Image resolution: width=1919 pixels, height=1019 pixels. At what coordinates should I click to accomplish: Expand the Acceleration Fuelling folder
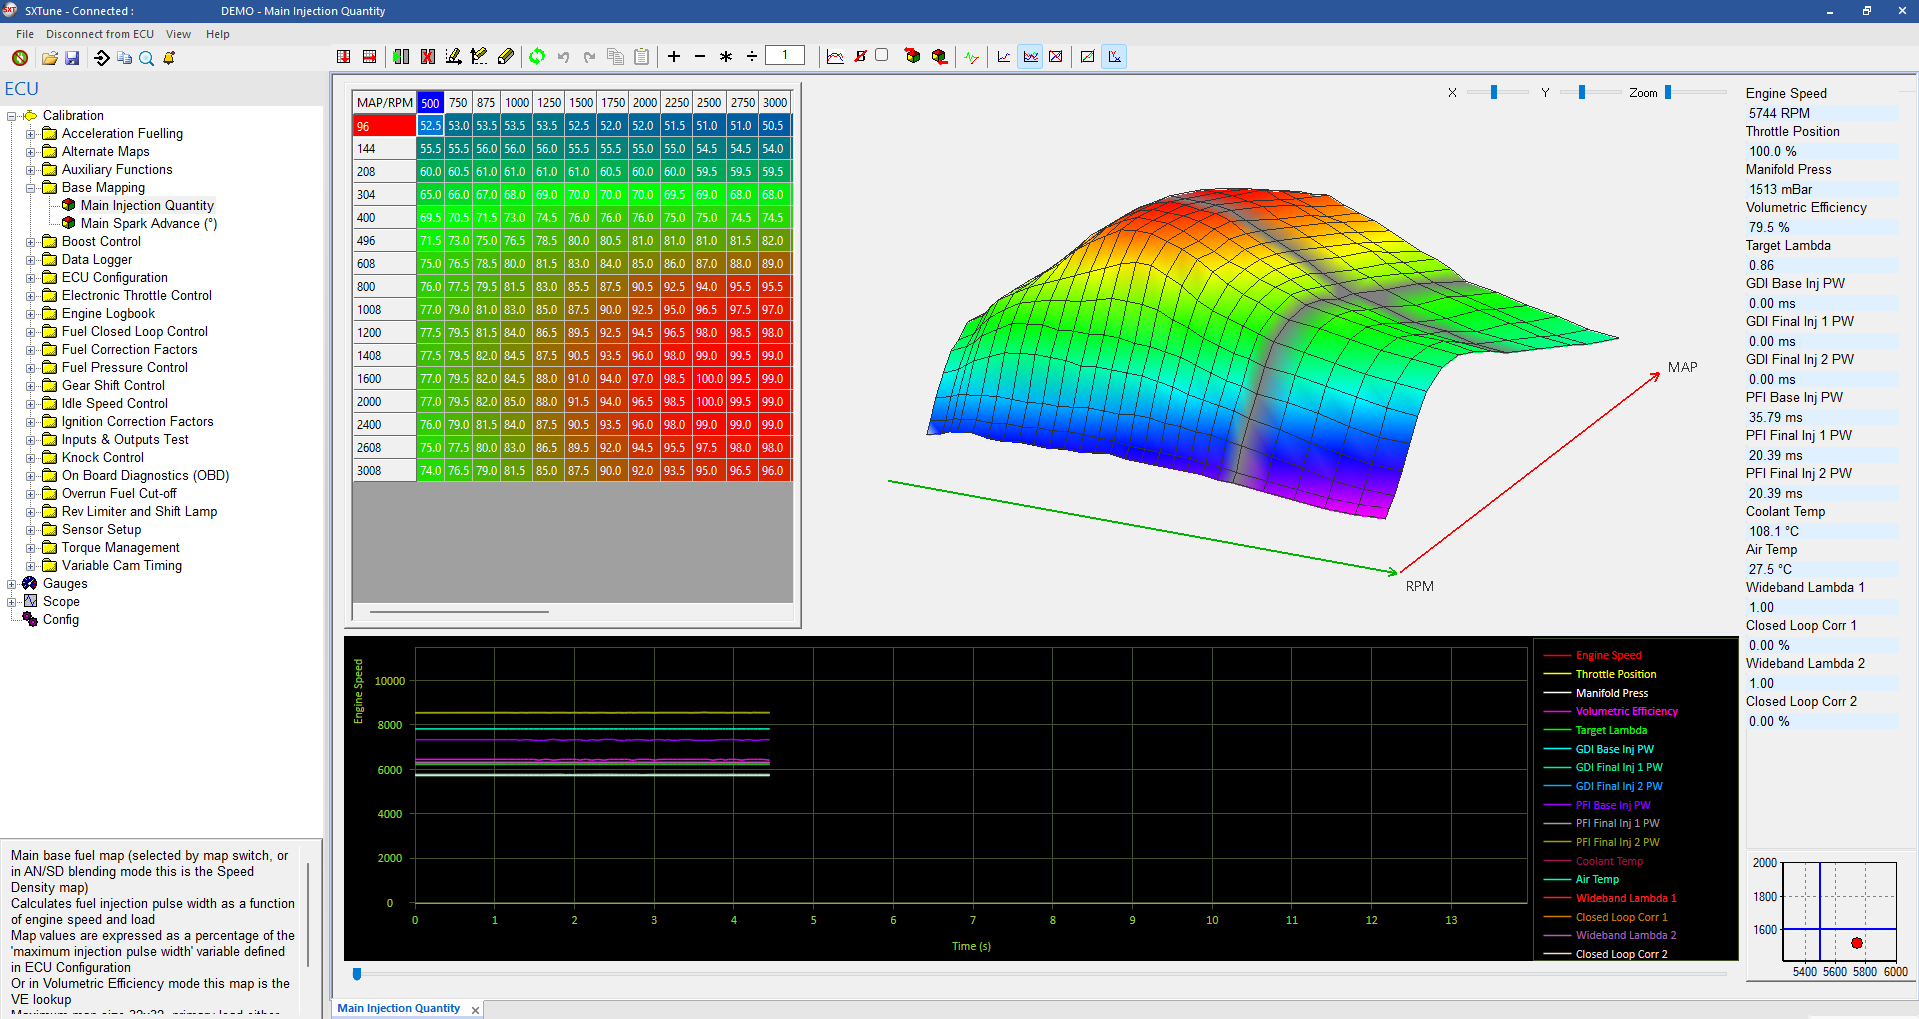pyautogui.click(x=30, y=134)
